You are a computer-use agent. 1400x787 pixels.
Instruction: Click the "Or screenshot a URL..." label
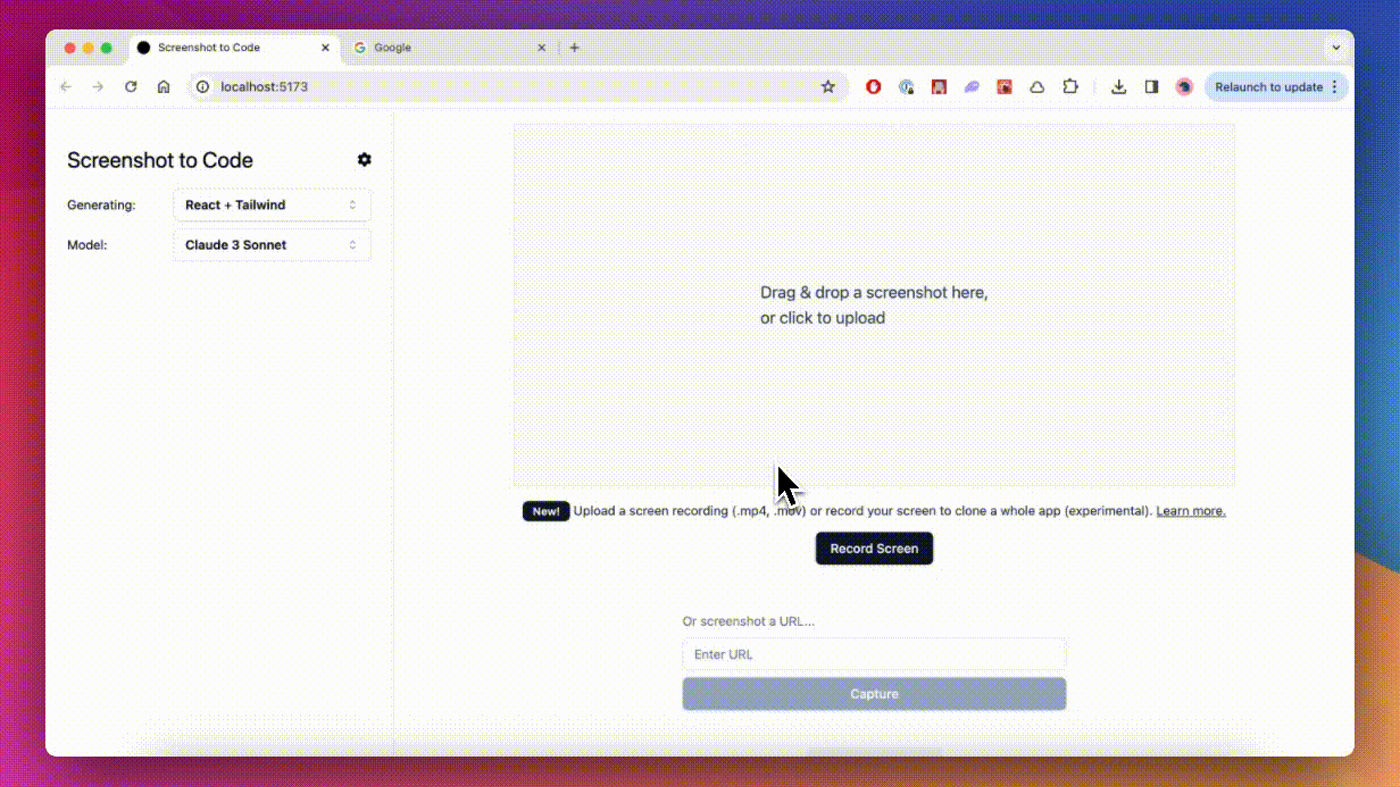(x=749, y=621)
